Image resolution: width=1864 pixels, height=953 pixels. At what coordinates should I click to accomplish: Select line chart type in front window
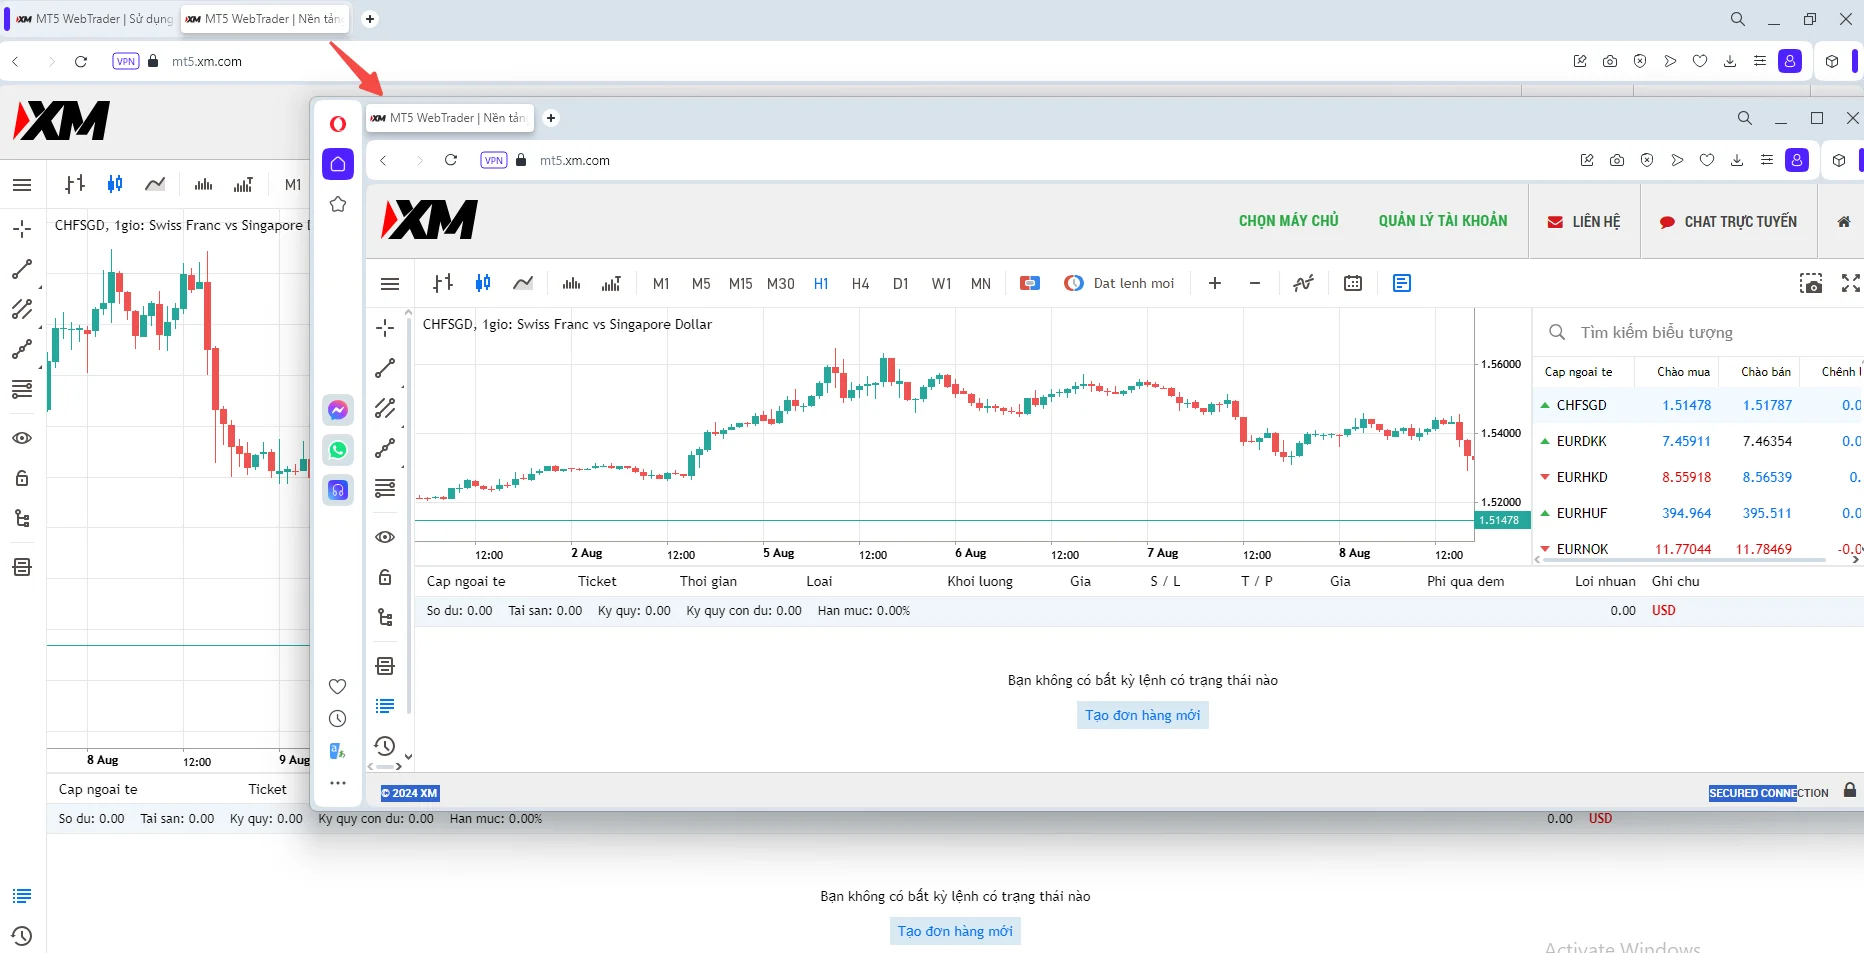click(x=523, y=284)
